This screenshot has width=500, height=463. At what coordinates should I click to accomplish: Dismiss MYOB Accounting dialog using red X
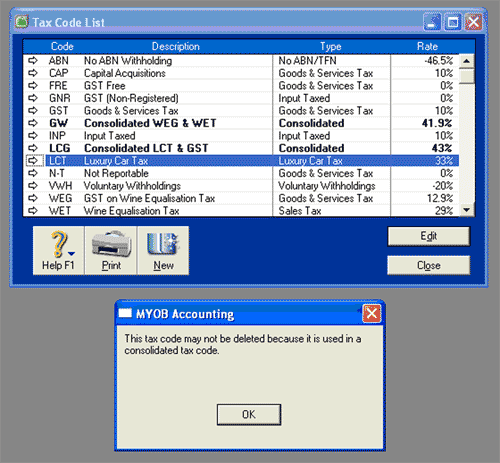(372, 313)
